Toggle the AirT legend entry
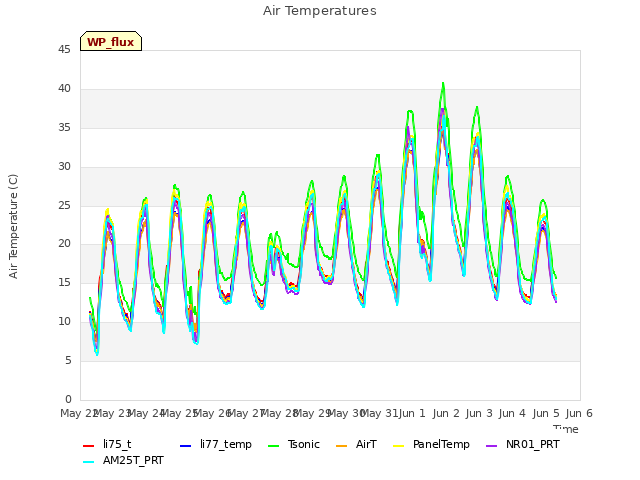The width and height of the screenshot is (640, 480). pos(356,444)
